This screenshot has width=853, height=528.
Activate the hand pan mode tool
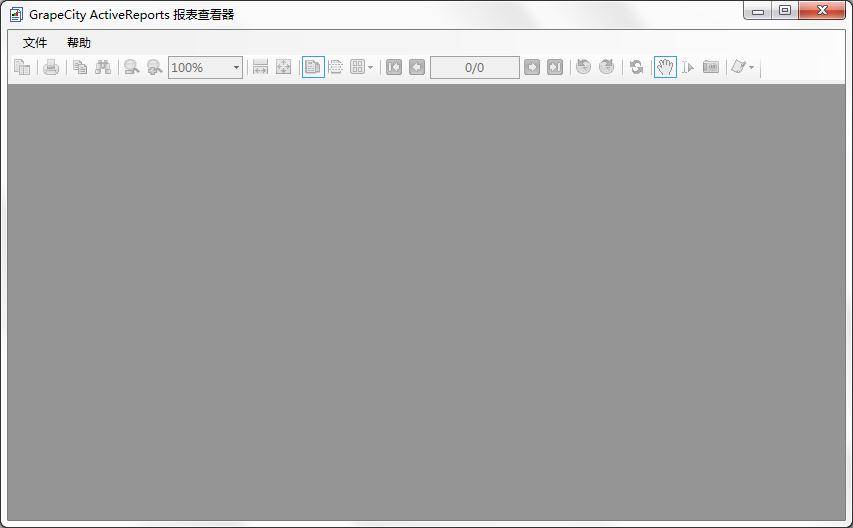coord(665,67)
